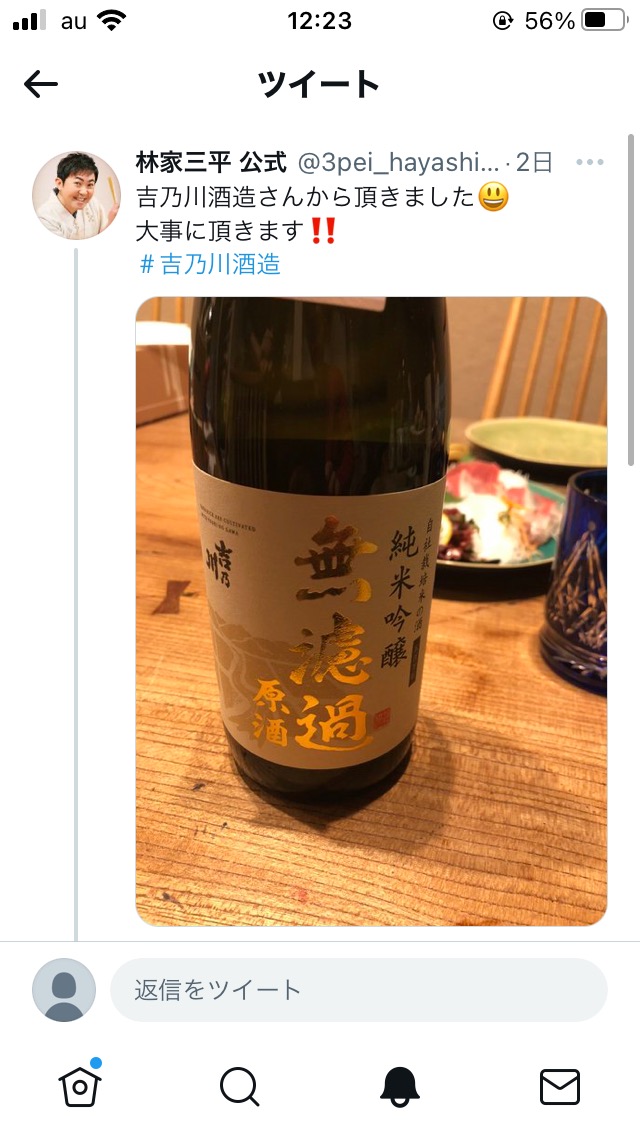Viewport: 640px width, 1136px height.
Task: Tap 林家三平's profile avatar
Action: (76, 196)
